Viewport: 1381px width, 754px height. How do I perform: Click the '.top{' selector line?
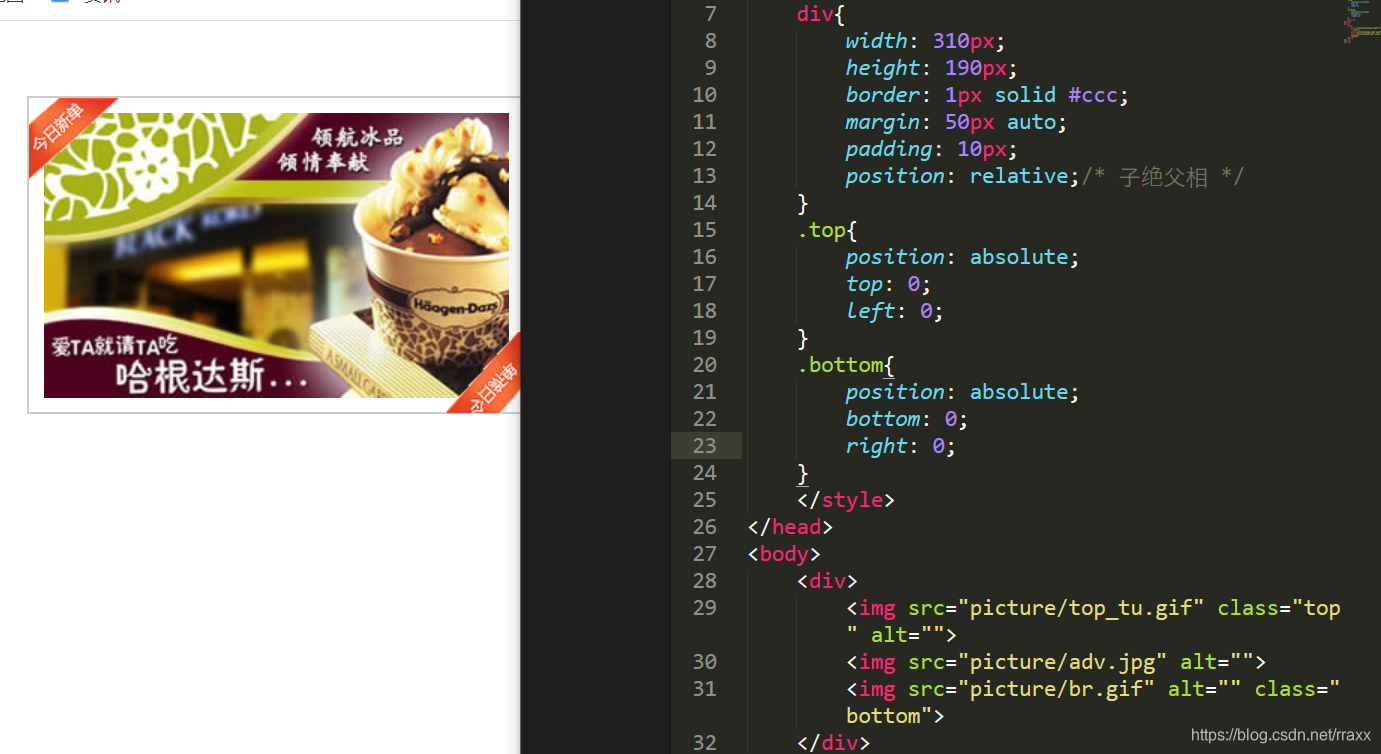click(x=827, y=230)
